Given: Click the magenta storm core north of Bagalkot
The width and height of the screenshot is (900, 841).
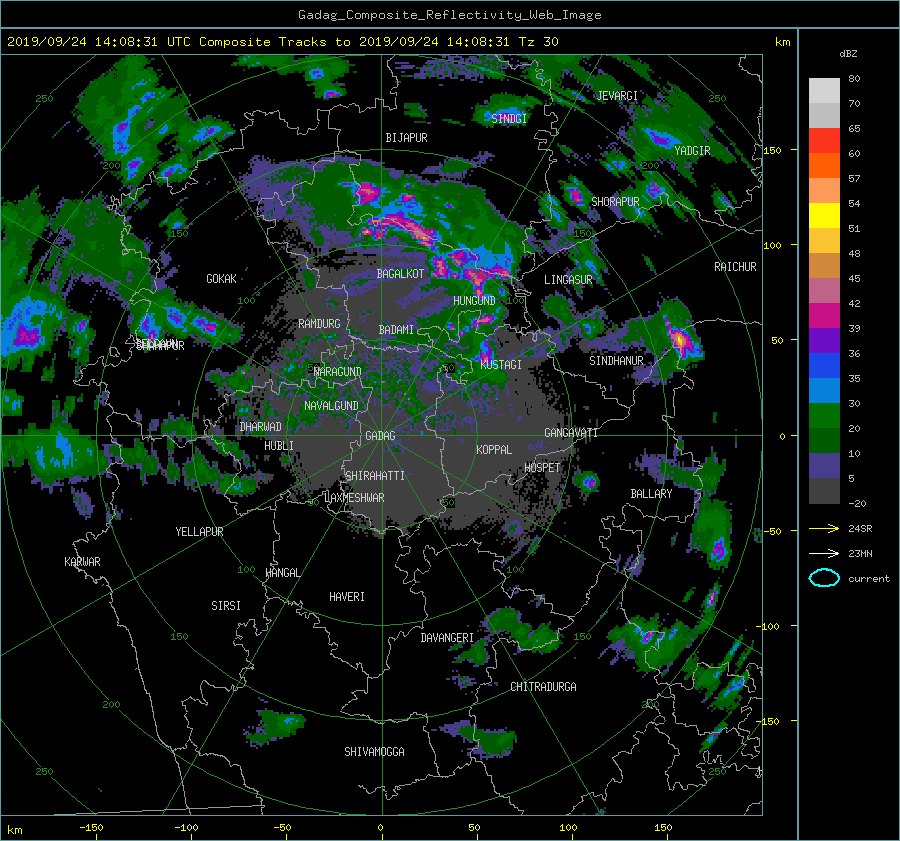Looking at the screenshot, I should point(368,192).
